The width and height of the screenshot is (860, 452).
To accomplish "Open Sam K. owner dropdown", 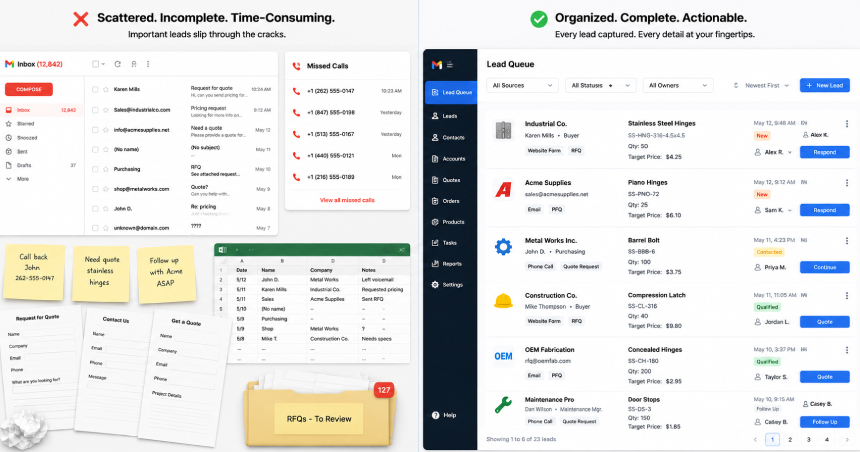I will [x=773, y=210].
